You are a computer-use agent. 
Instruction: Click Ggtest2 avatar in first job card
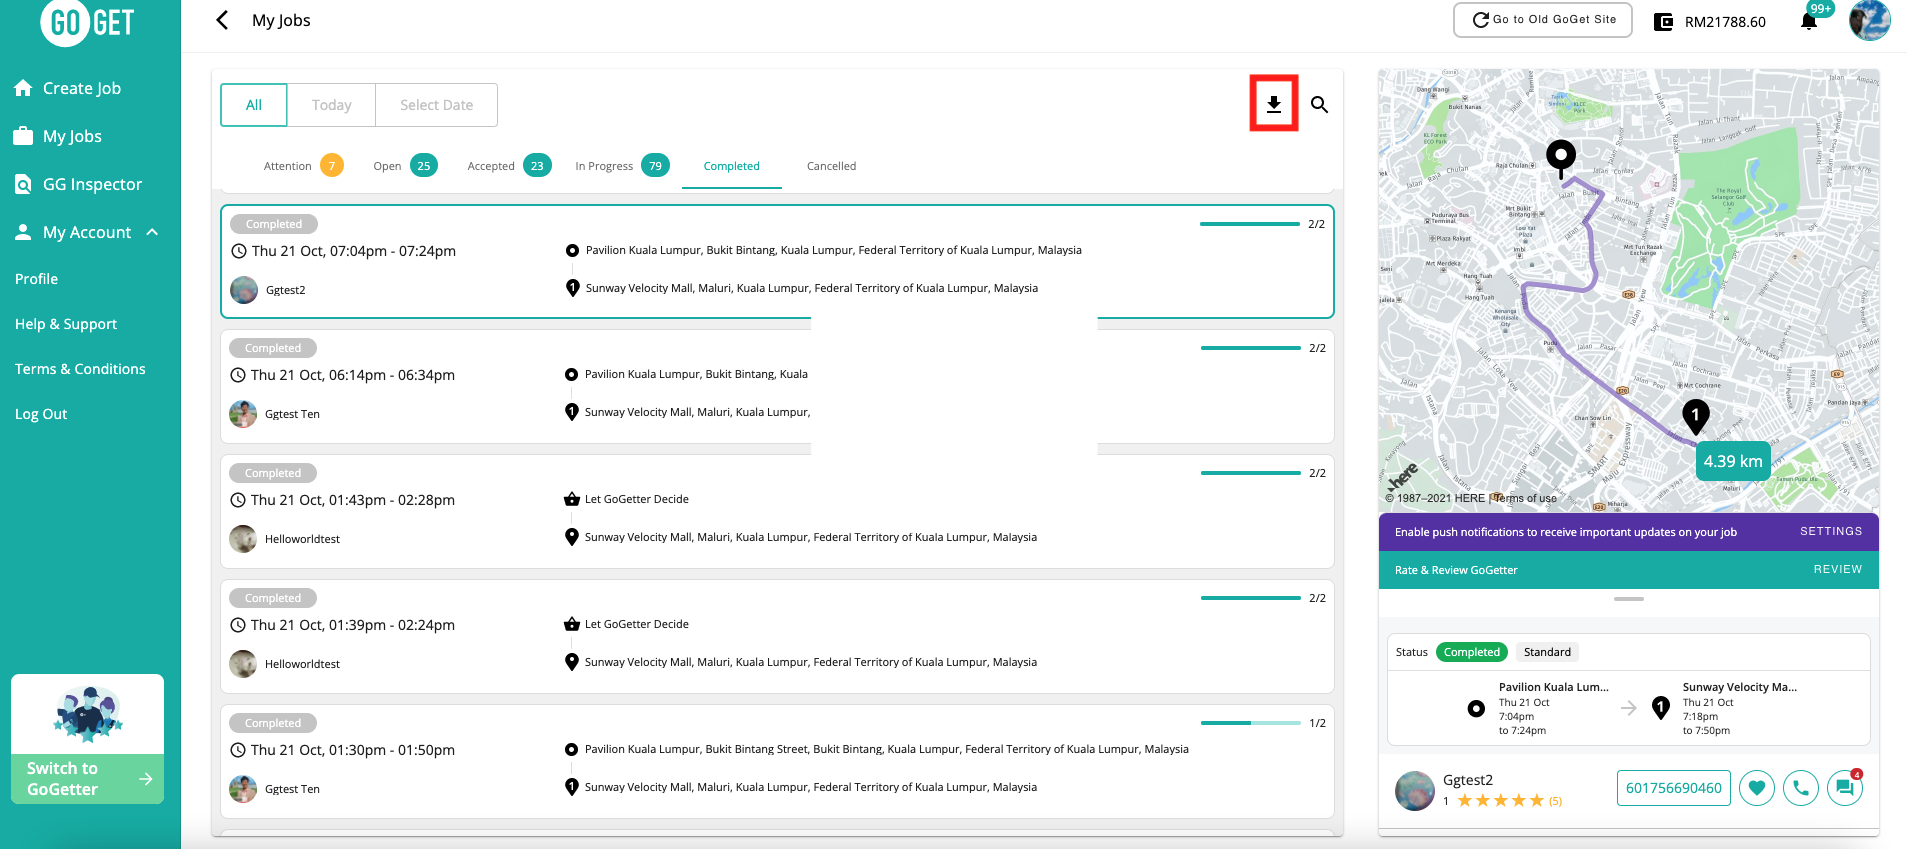(244, 290)
